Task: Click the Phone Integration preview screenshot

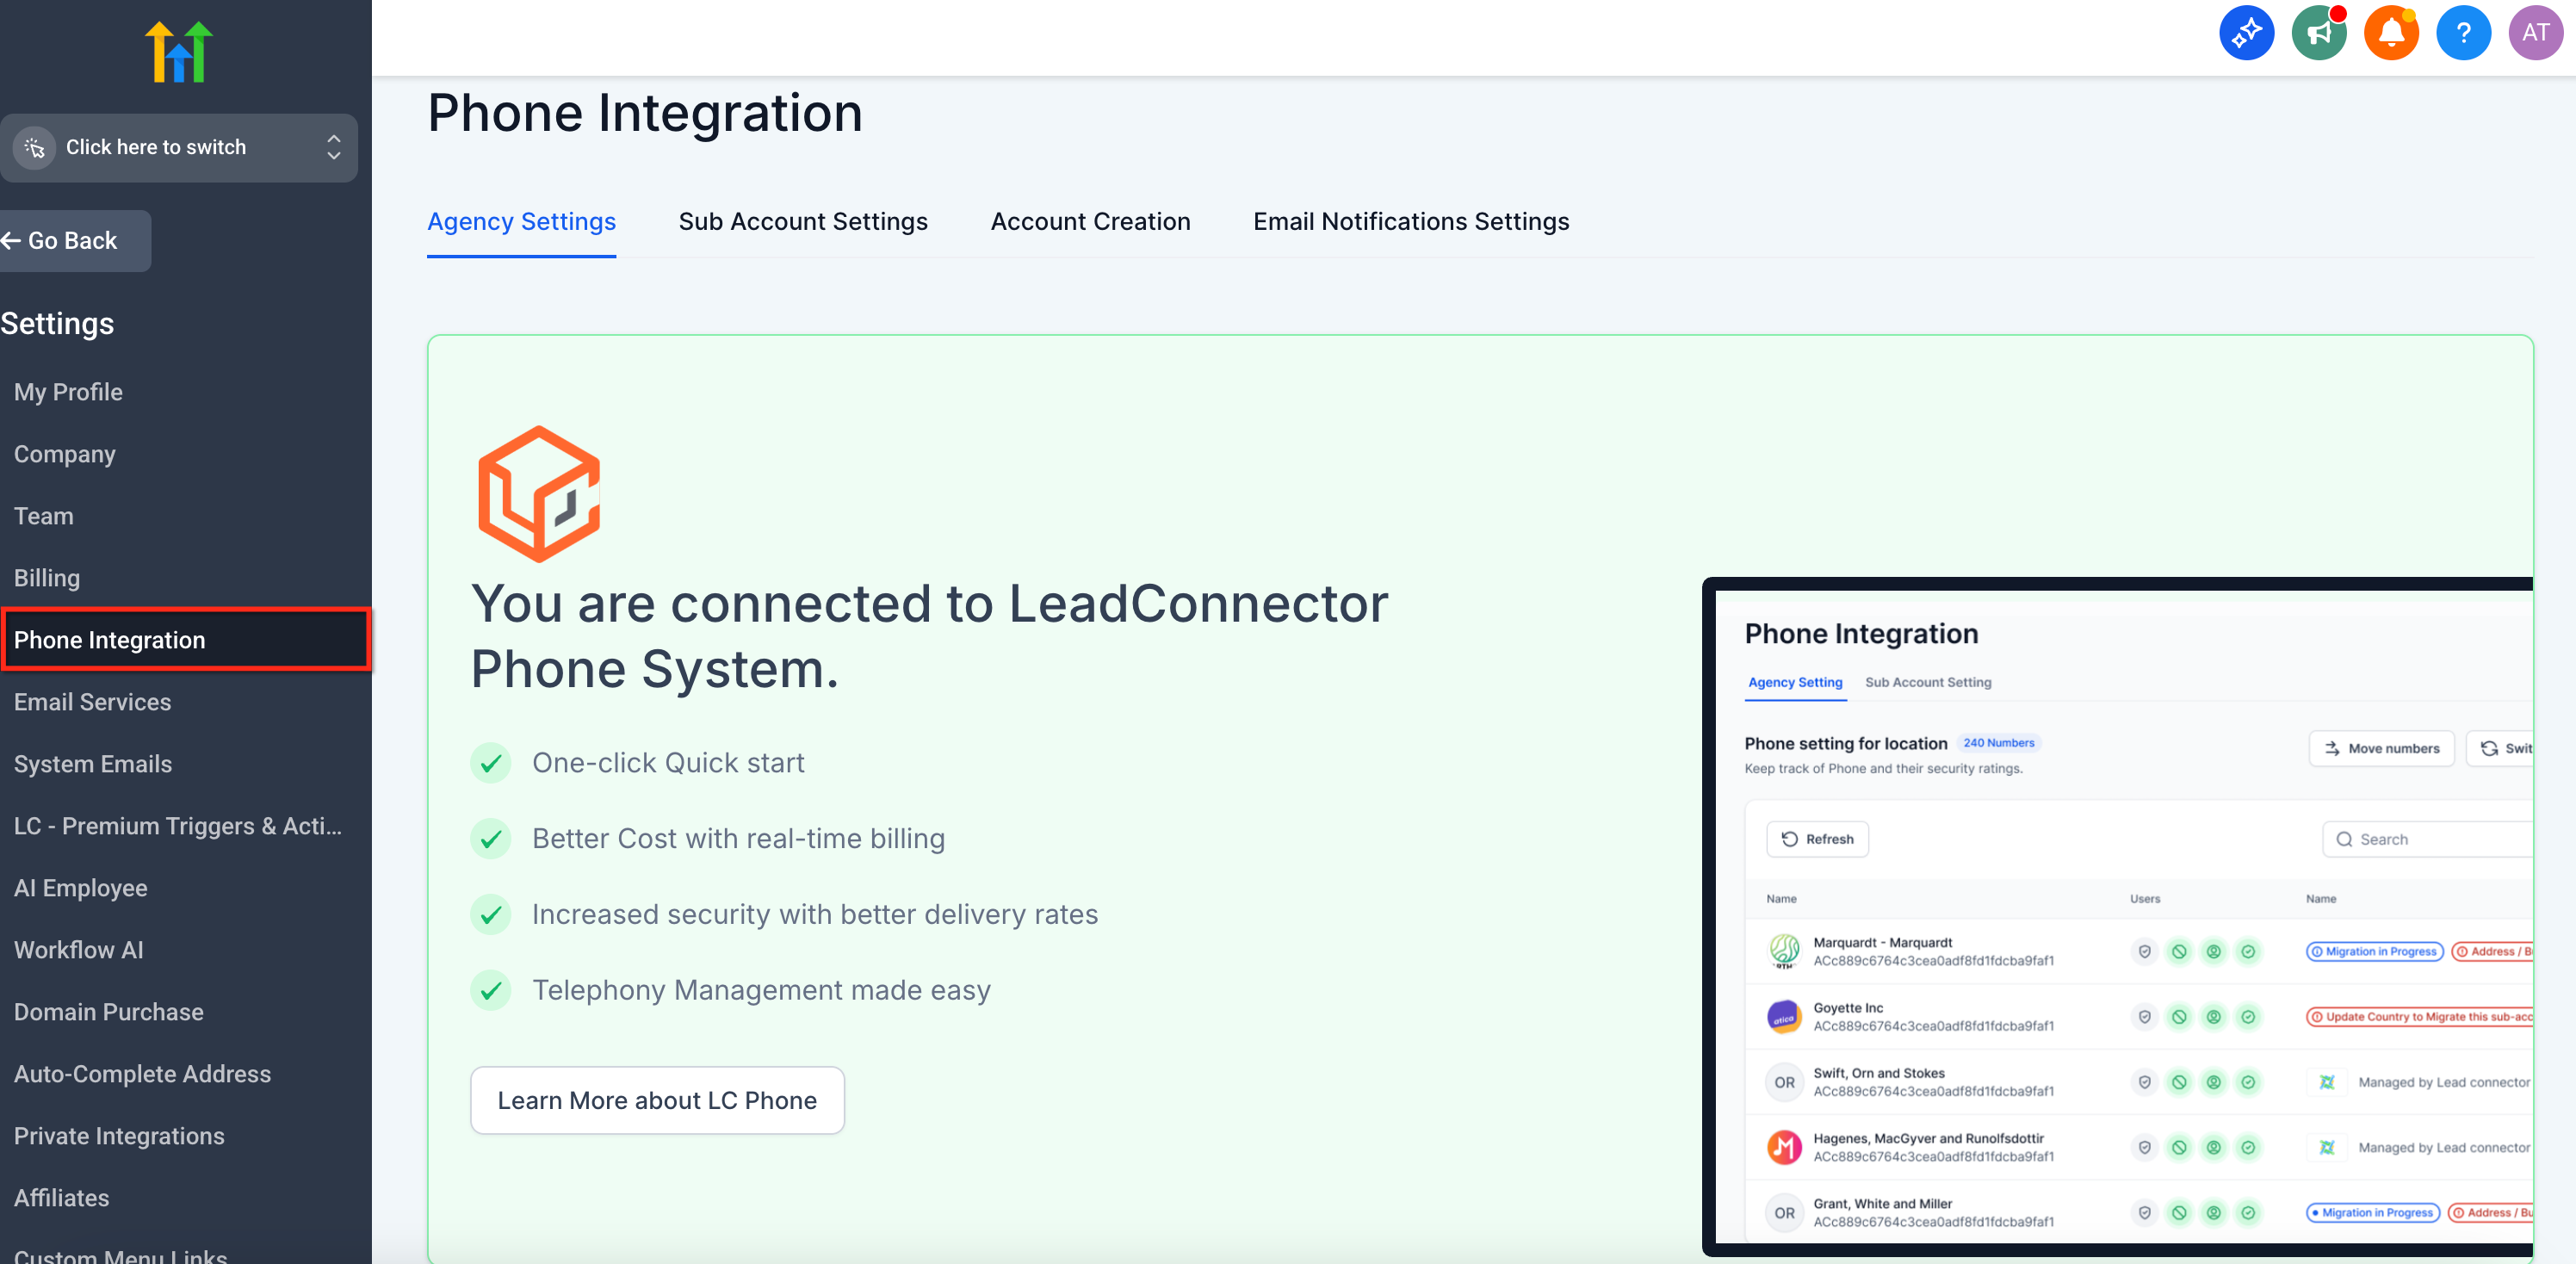Action: coord(2120,915)
